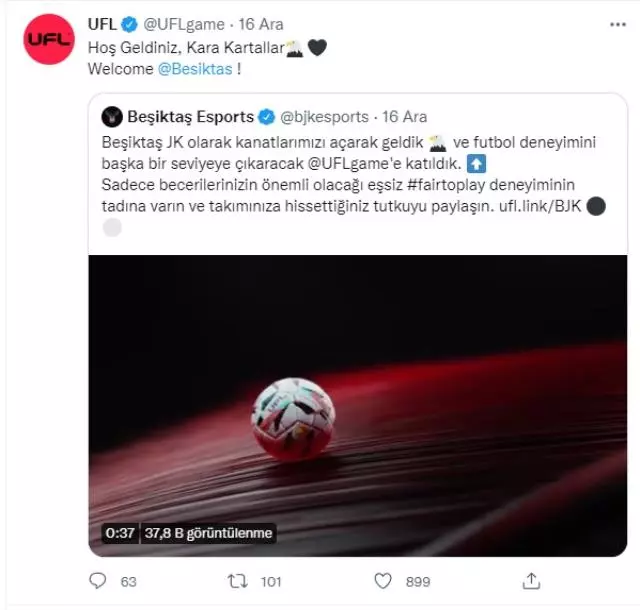Screen dimensions: 640x610
Task: Retweet using the arrows icon
Action: coord(238,581)
